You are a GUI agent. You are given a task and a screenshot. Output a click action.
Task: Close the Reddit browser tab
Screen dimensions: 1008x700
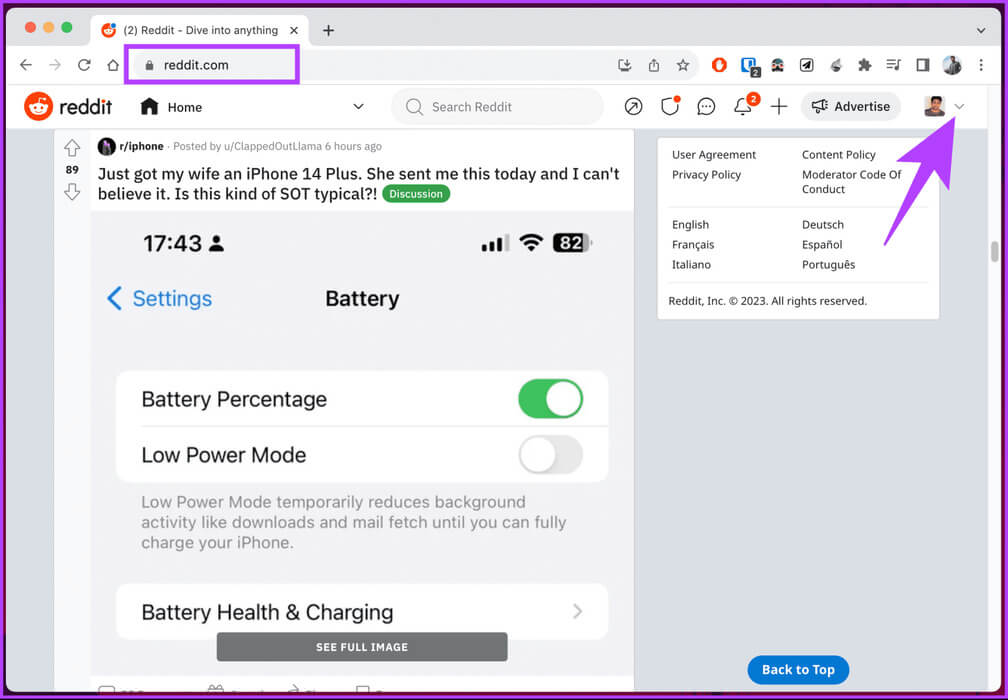click(x=294, y=30)
